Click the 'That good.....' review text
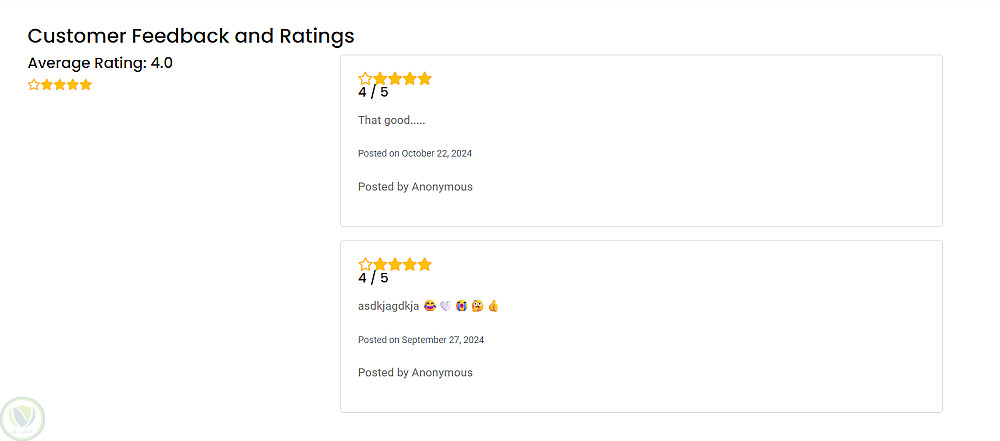The height and width of the screenshot is (441, 1000). 391,120
